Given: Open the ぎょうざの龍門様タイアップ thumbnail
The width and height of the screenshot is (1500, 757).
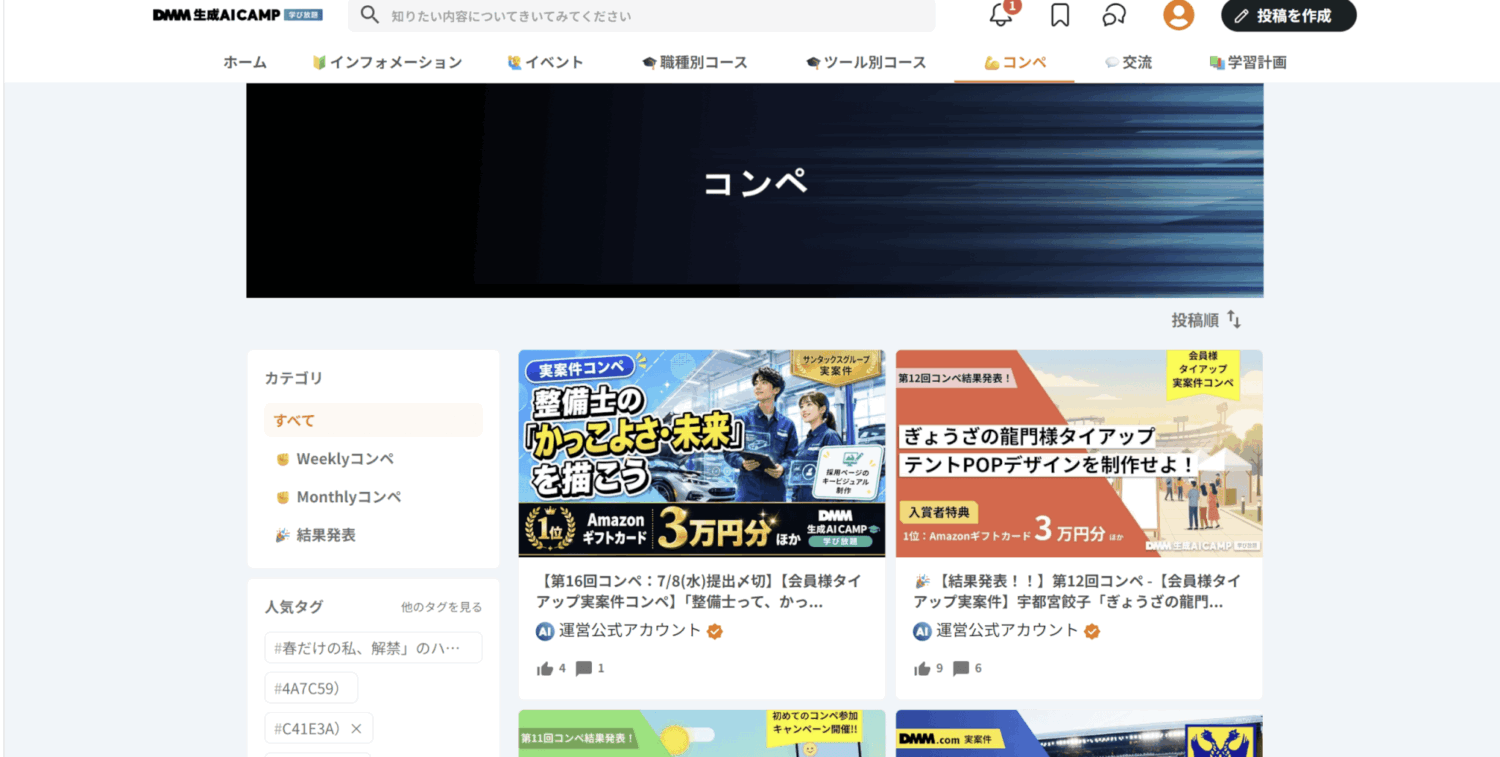Looking at the screenshot, I should tap(1079, 453).
